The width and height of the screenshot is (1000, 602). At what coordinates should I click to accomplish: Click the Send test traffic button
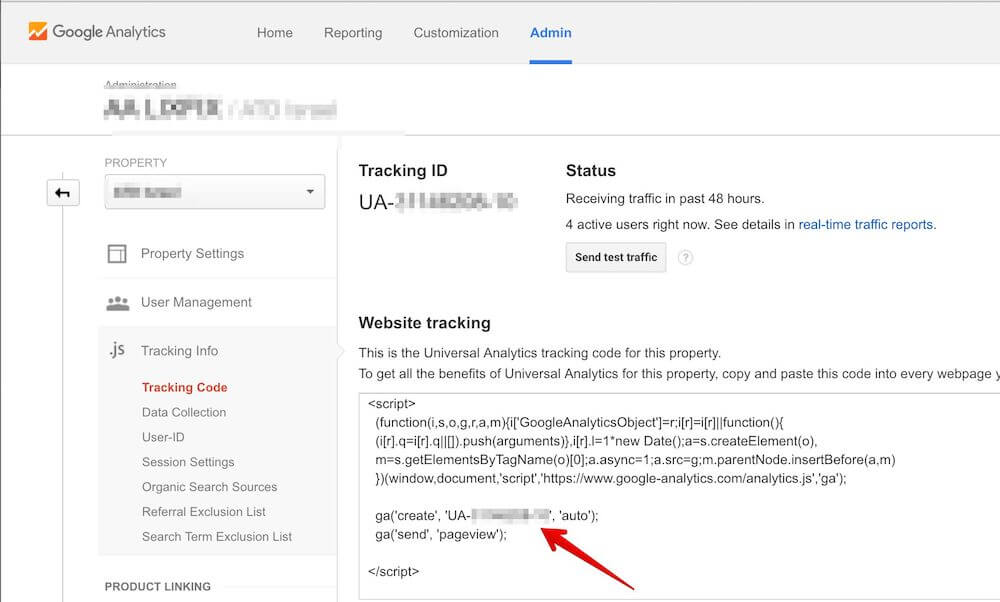point(616,257)
